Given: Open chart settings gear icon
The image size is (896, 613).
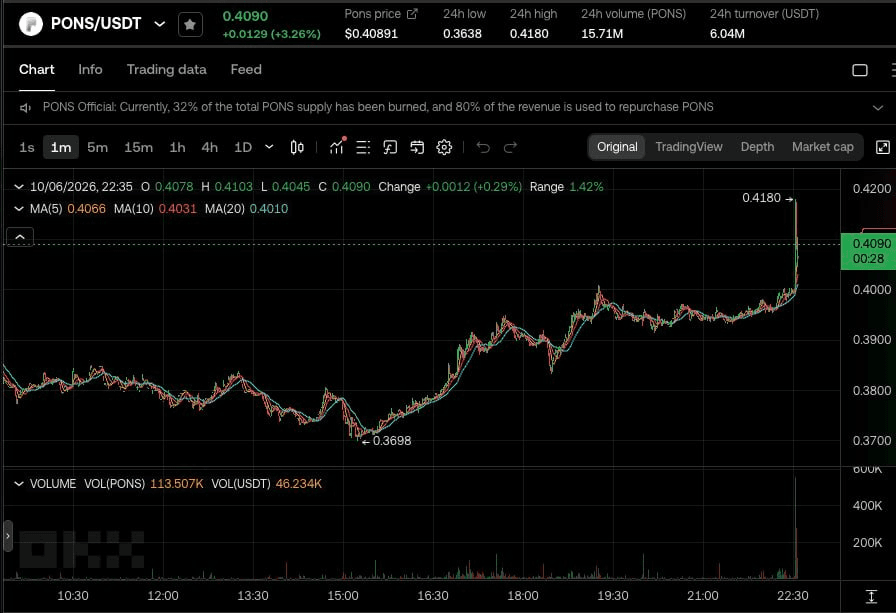Looking at the screenshot, I should 444,147.
